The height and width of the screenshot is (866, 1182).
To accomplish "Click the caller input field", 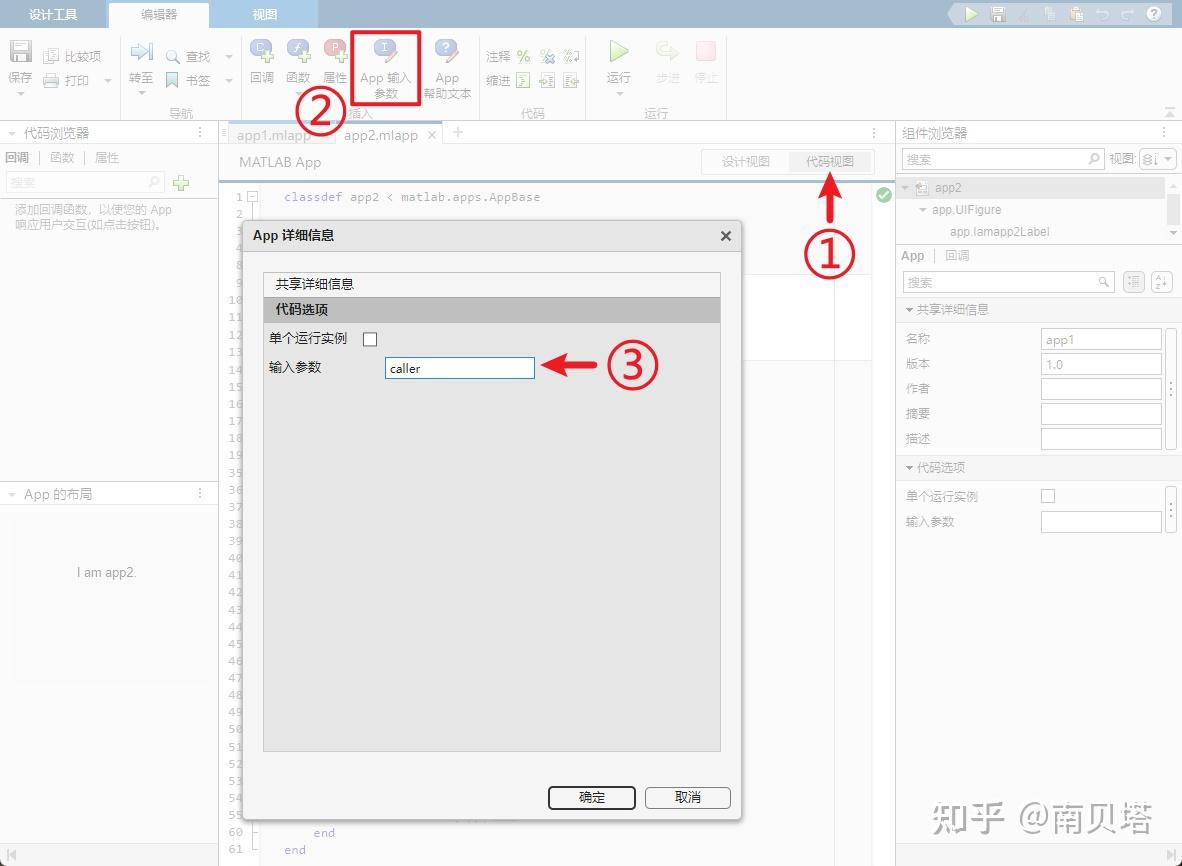I will point(459,368).
